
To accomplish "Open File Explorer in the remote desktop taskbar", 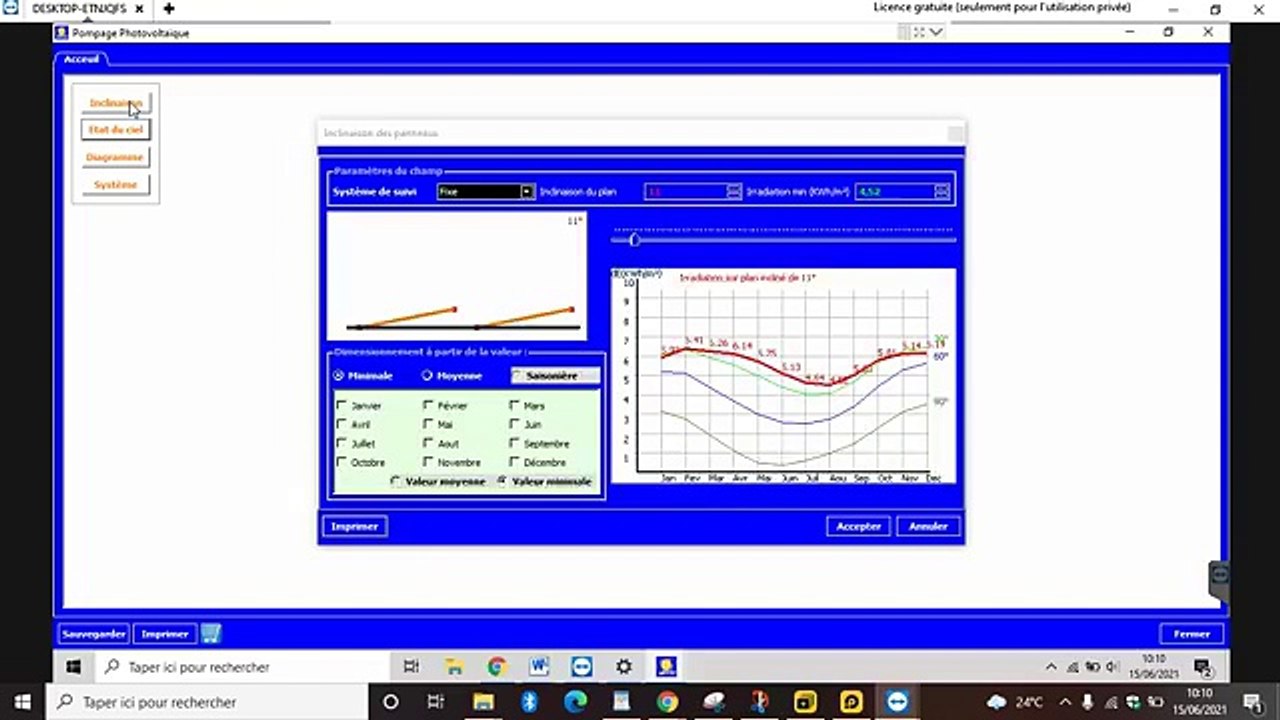I will point(454,667).
